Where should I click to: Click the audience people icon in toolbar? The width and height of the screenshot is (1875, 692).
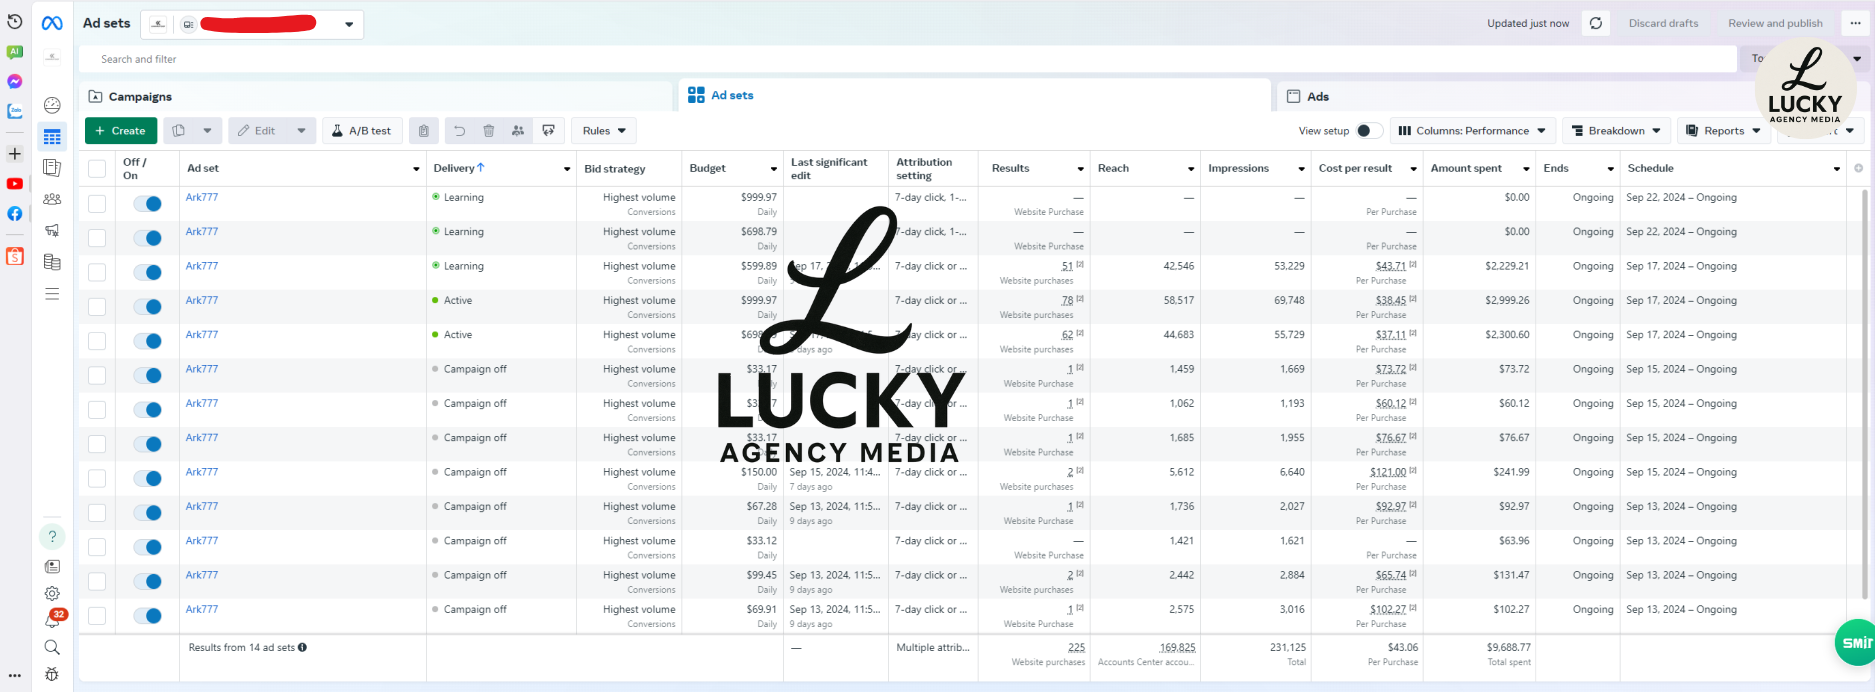518,131
